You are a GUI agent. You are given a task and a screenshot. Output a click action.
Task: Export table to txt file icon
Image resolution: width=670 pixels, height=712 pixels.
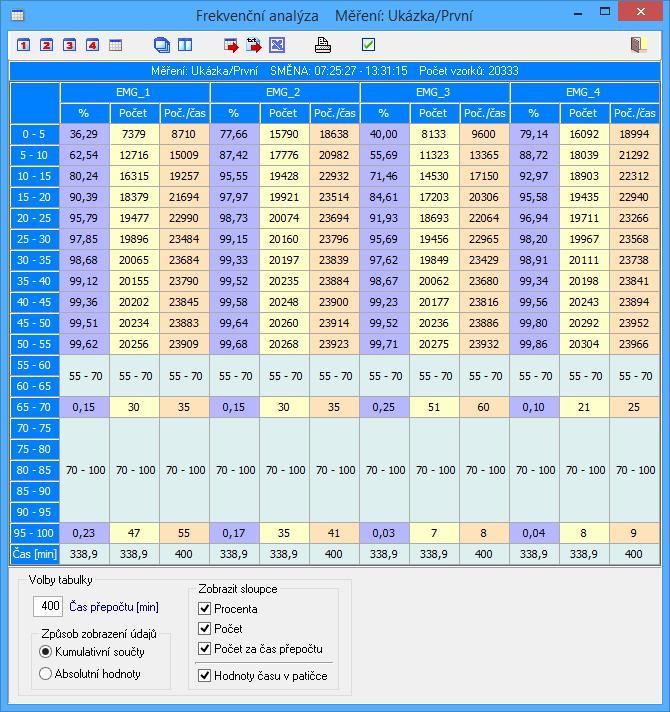[254, 45]
